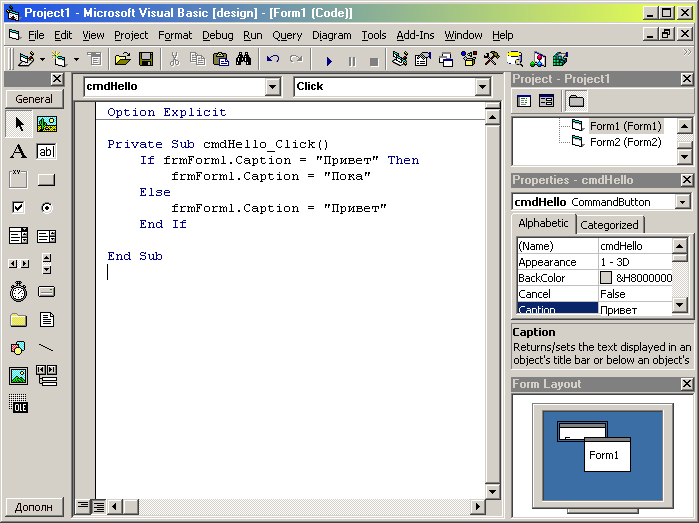Viewport: 699px width, 523px height.
Task: Open the Add-Ins menu
Action: 415,35
